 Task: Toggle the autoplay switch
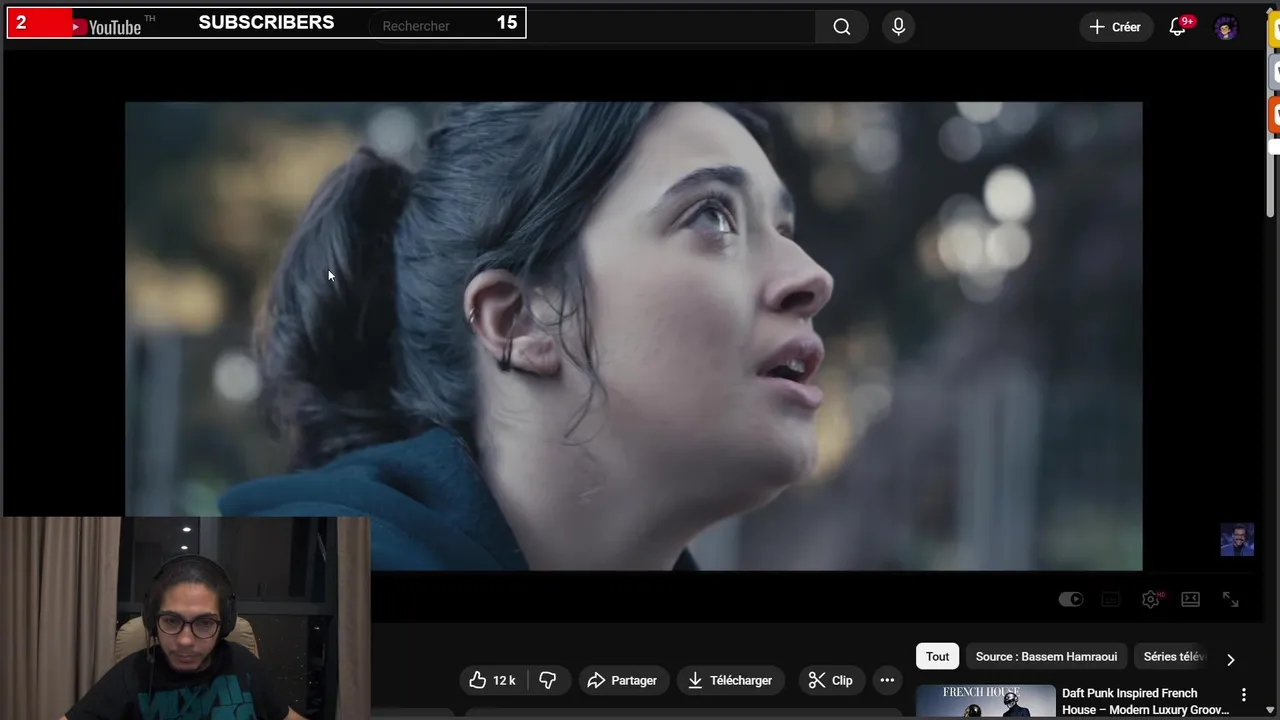(1071, 599)
